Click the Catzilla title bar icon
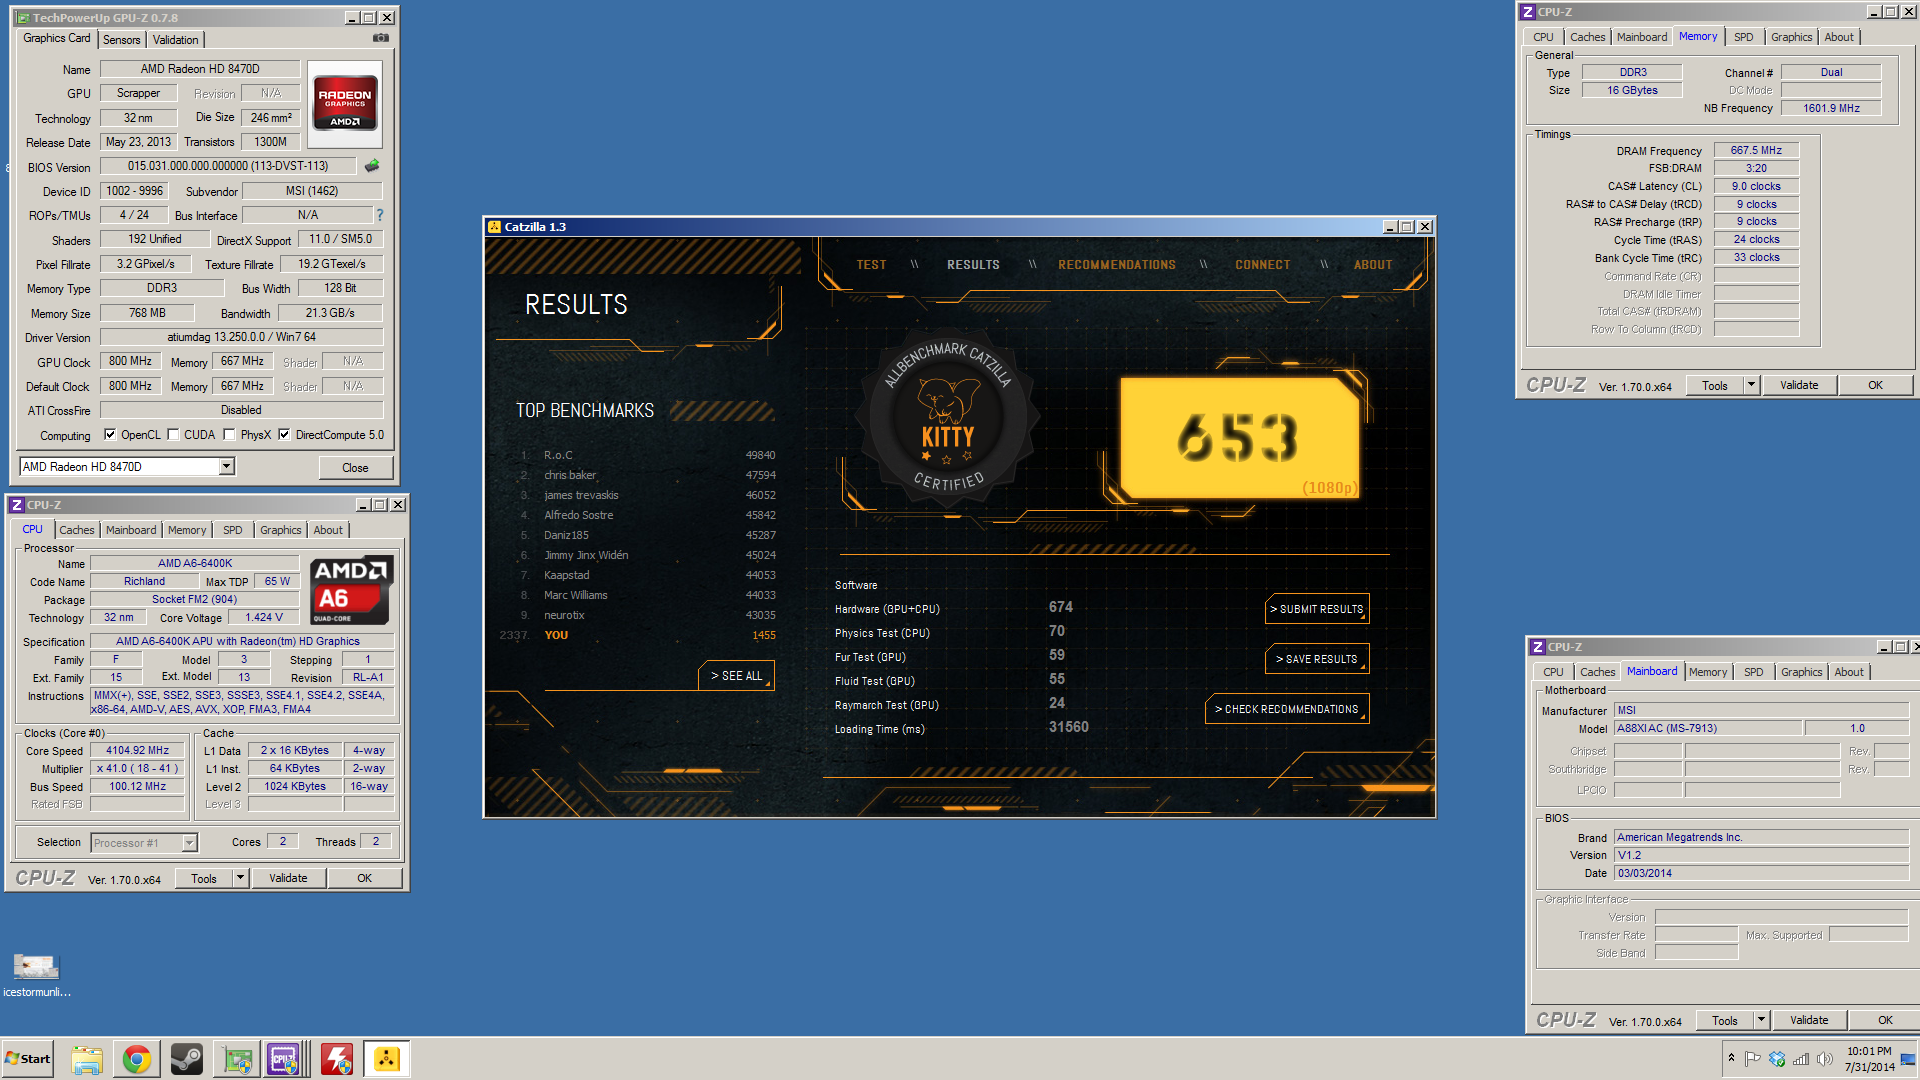 click(x=494, y=227)
